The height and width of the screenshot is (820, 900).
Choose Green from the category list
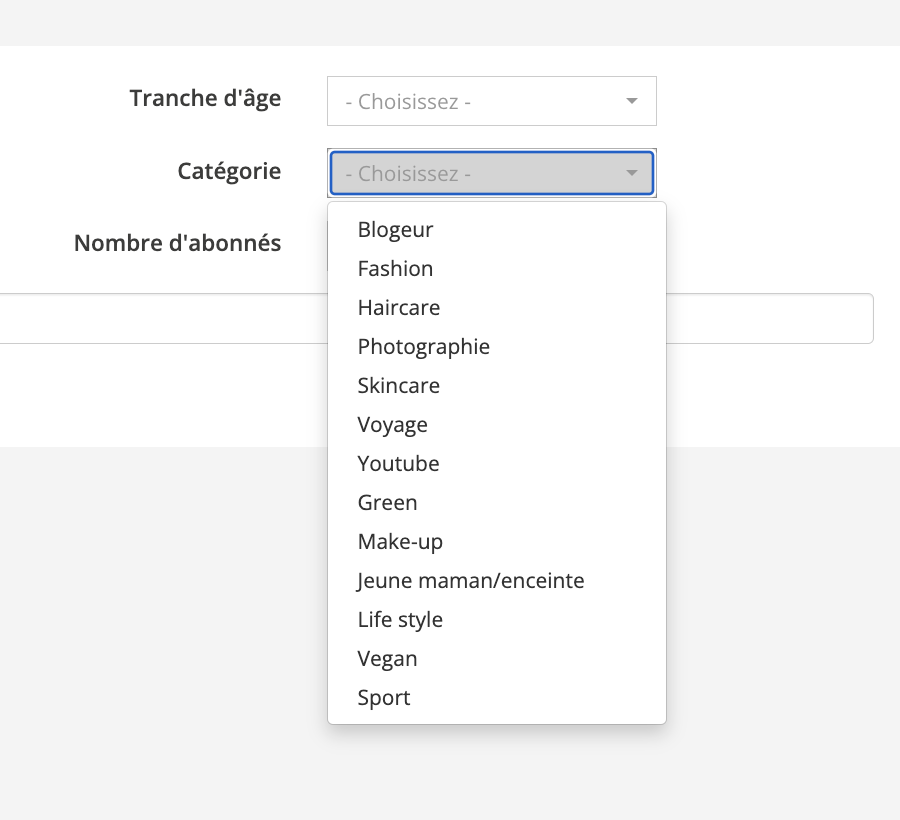[388, 503]
